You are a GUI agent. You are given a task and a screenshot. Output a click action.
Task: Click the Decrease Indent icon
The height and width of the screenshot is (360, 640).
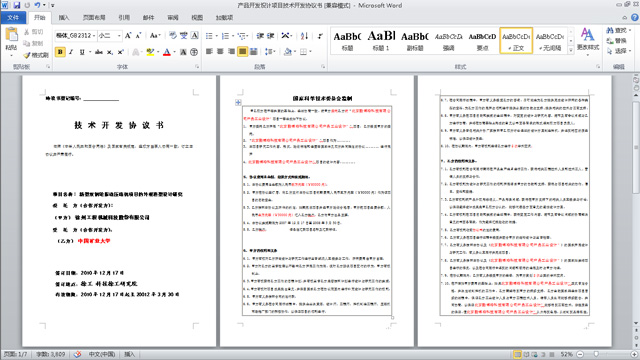click(260, 36)
